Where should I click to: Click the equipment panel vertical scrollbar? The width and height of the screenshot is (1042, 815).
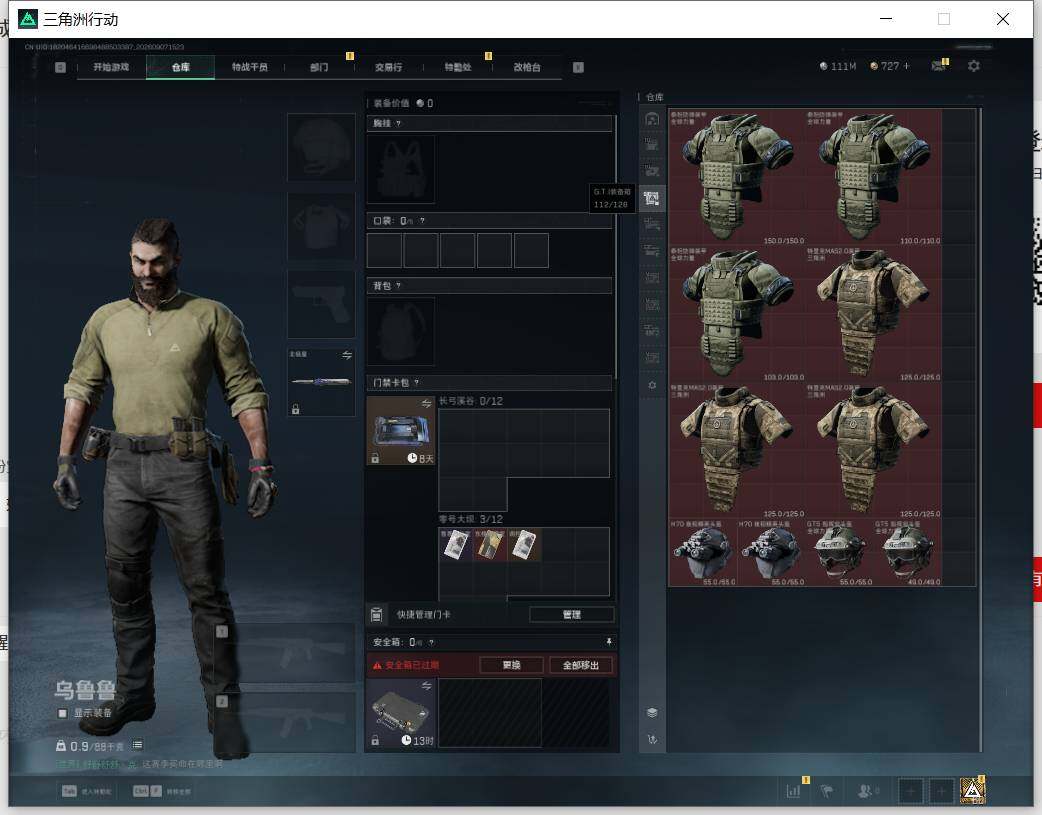[615, 247]
